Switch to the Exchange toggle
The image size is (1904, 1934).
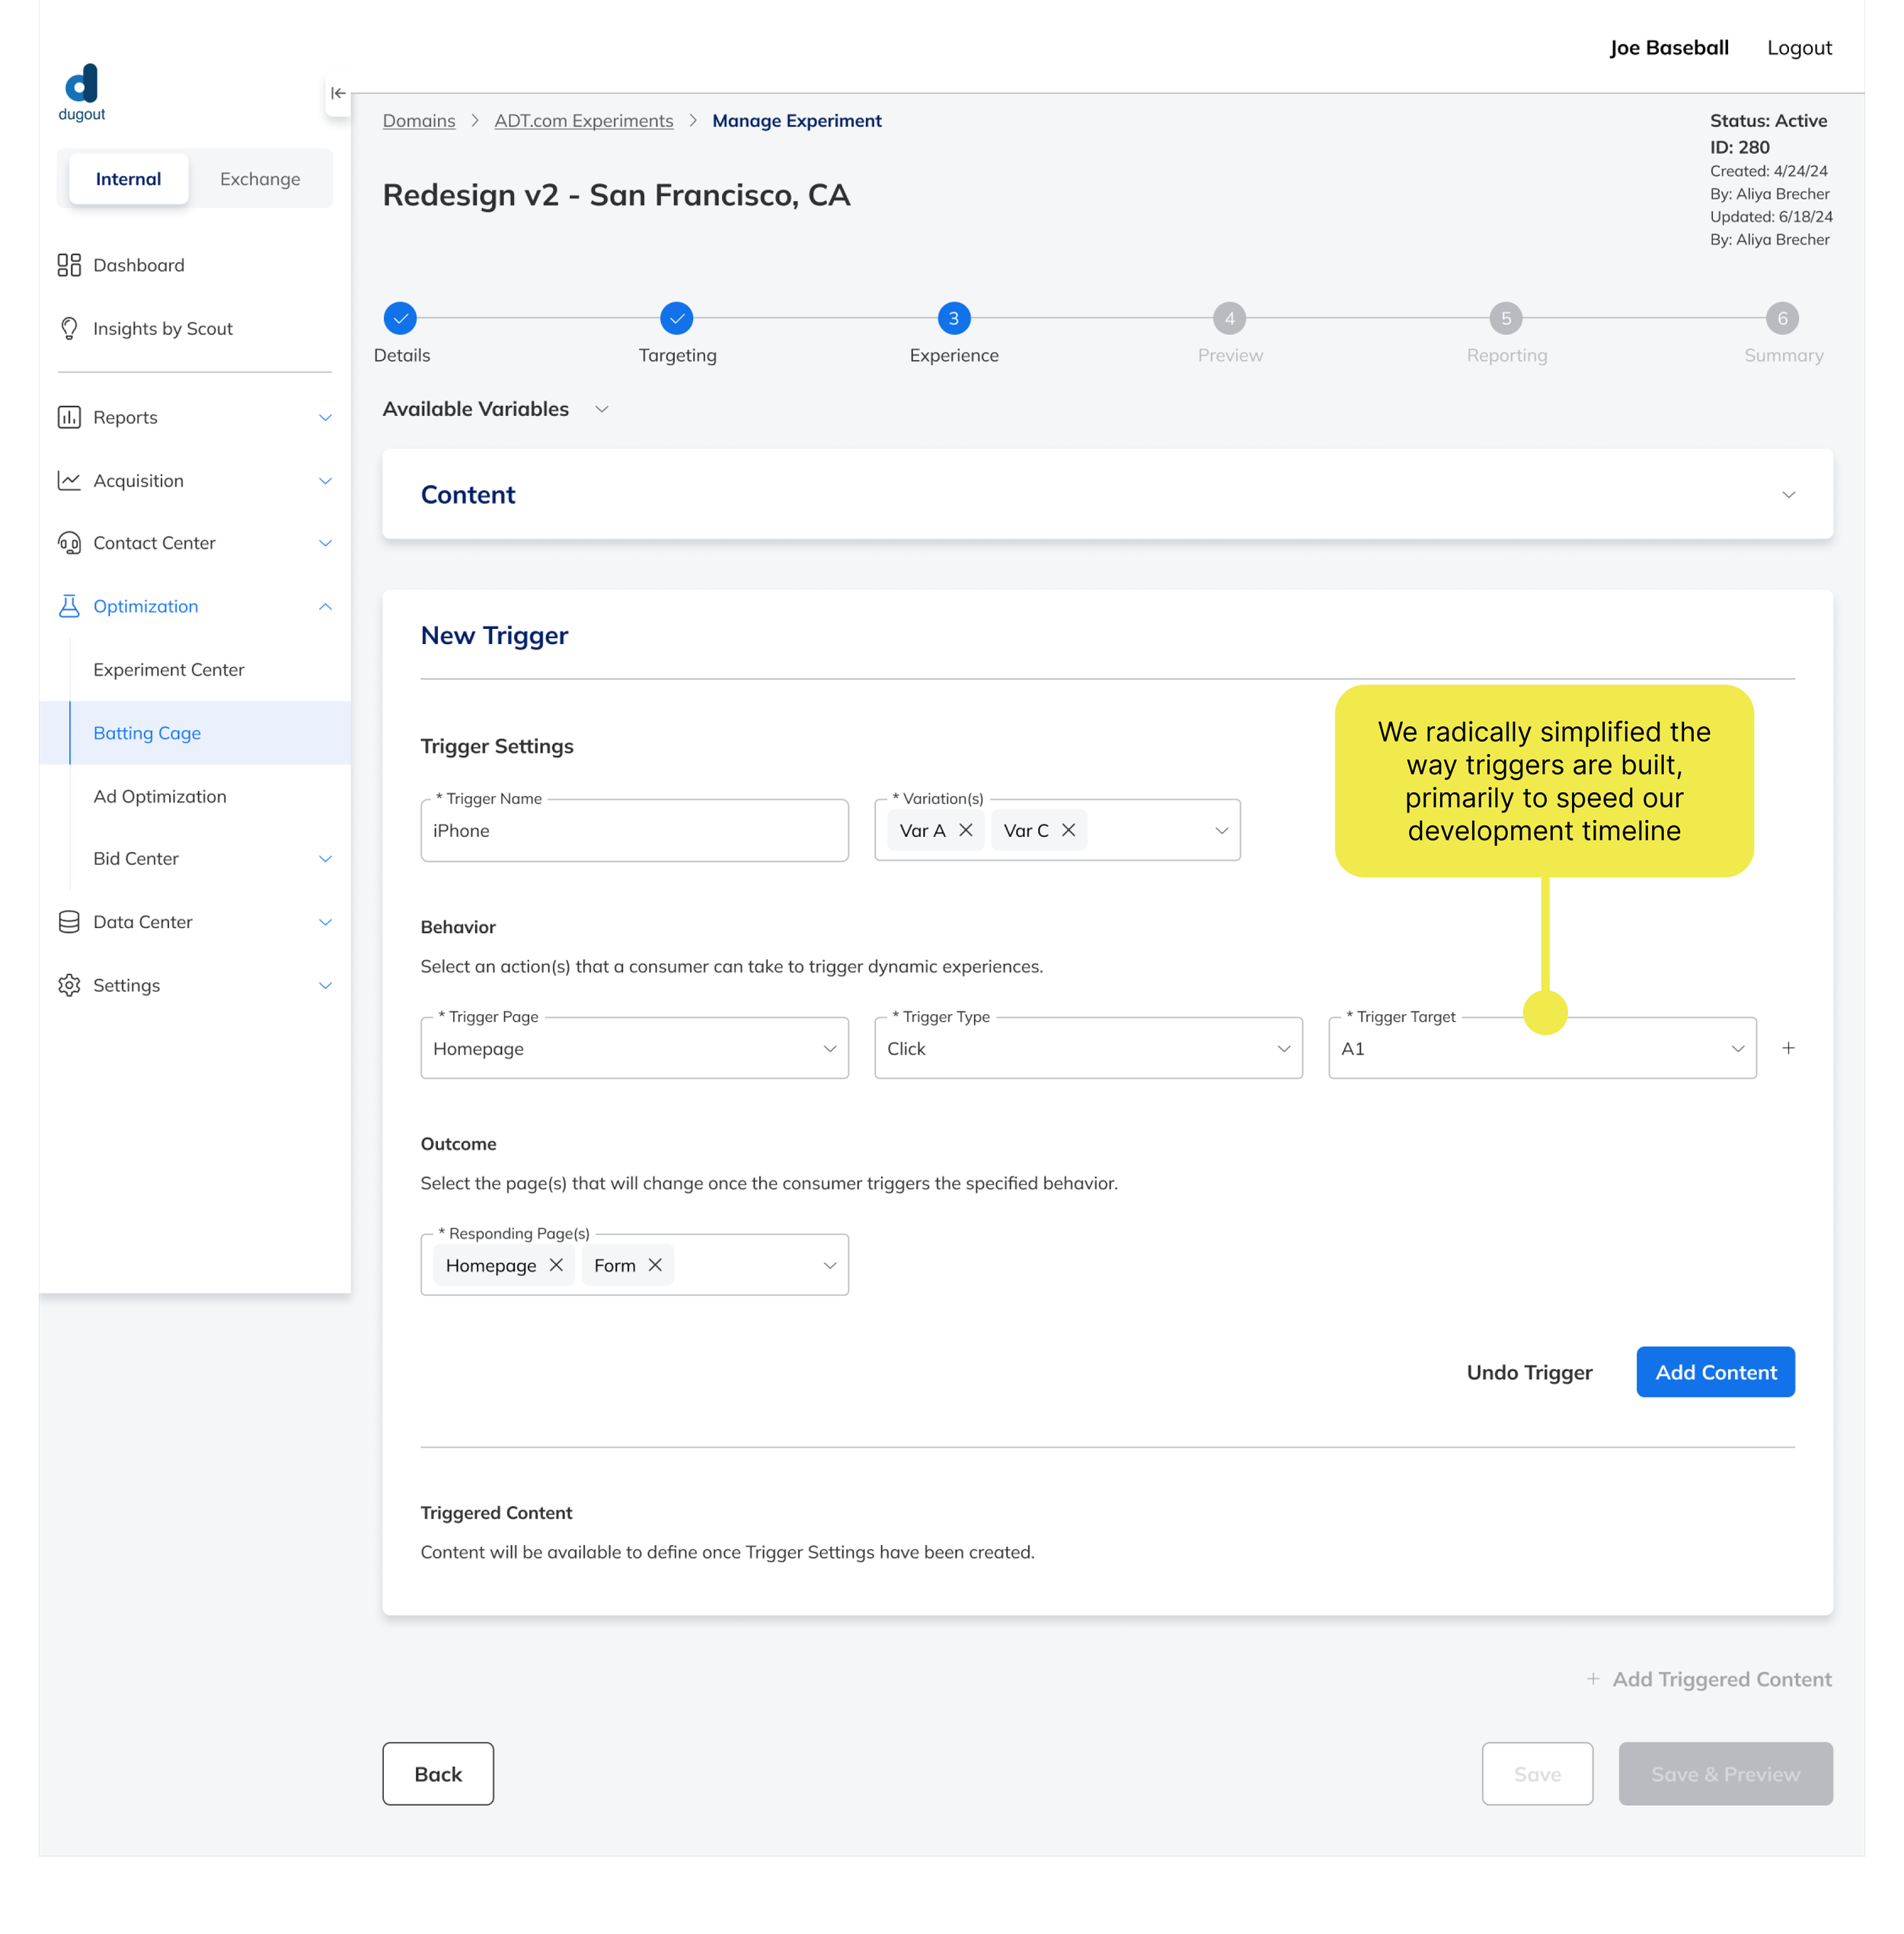[260, 179]
